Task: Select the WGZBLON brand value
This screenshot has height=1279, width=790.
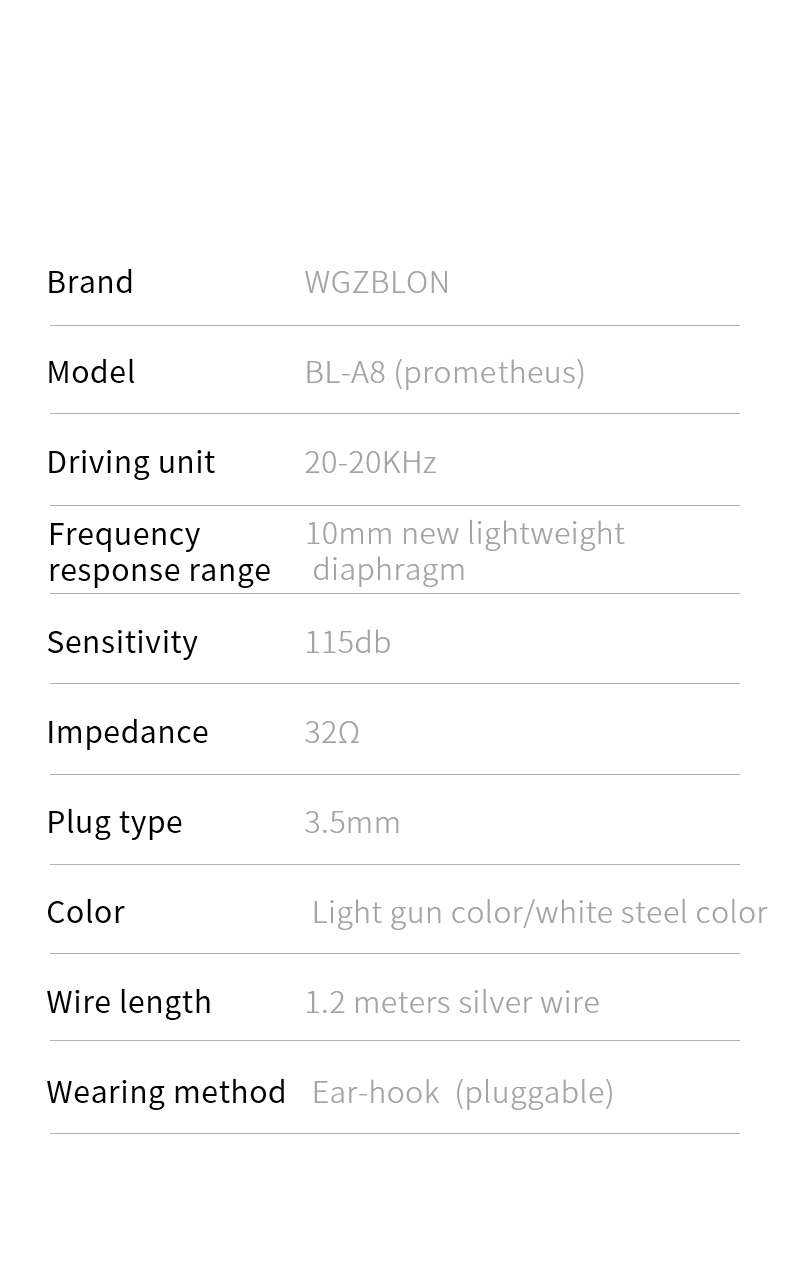Action: pos(376,282)
